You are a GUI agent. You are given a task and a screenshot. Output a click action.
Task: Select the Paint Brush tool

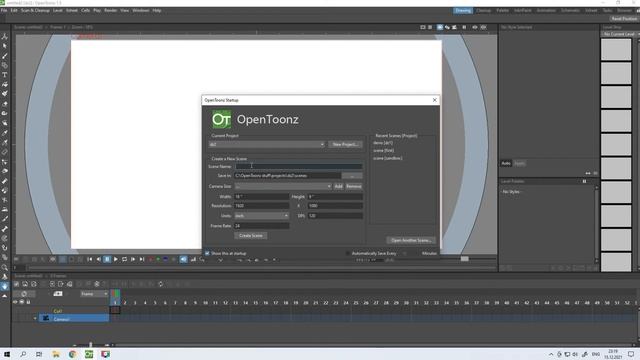(4, 94)
